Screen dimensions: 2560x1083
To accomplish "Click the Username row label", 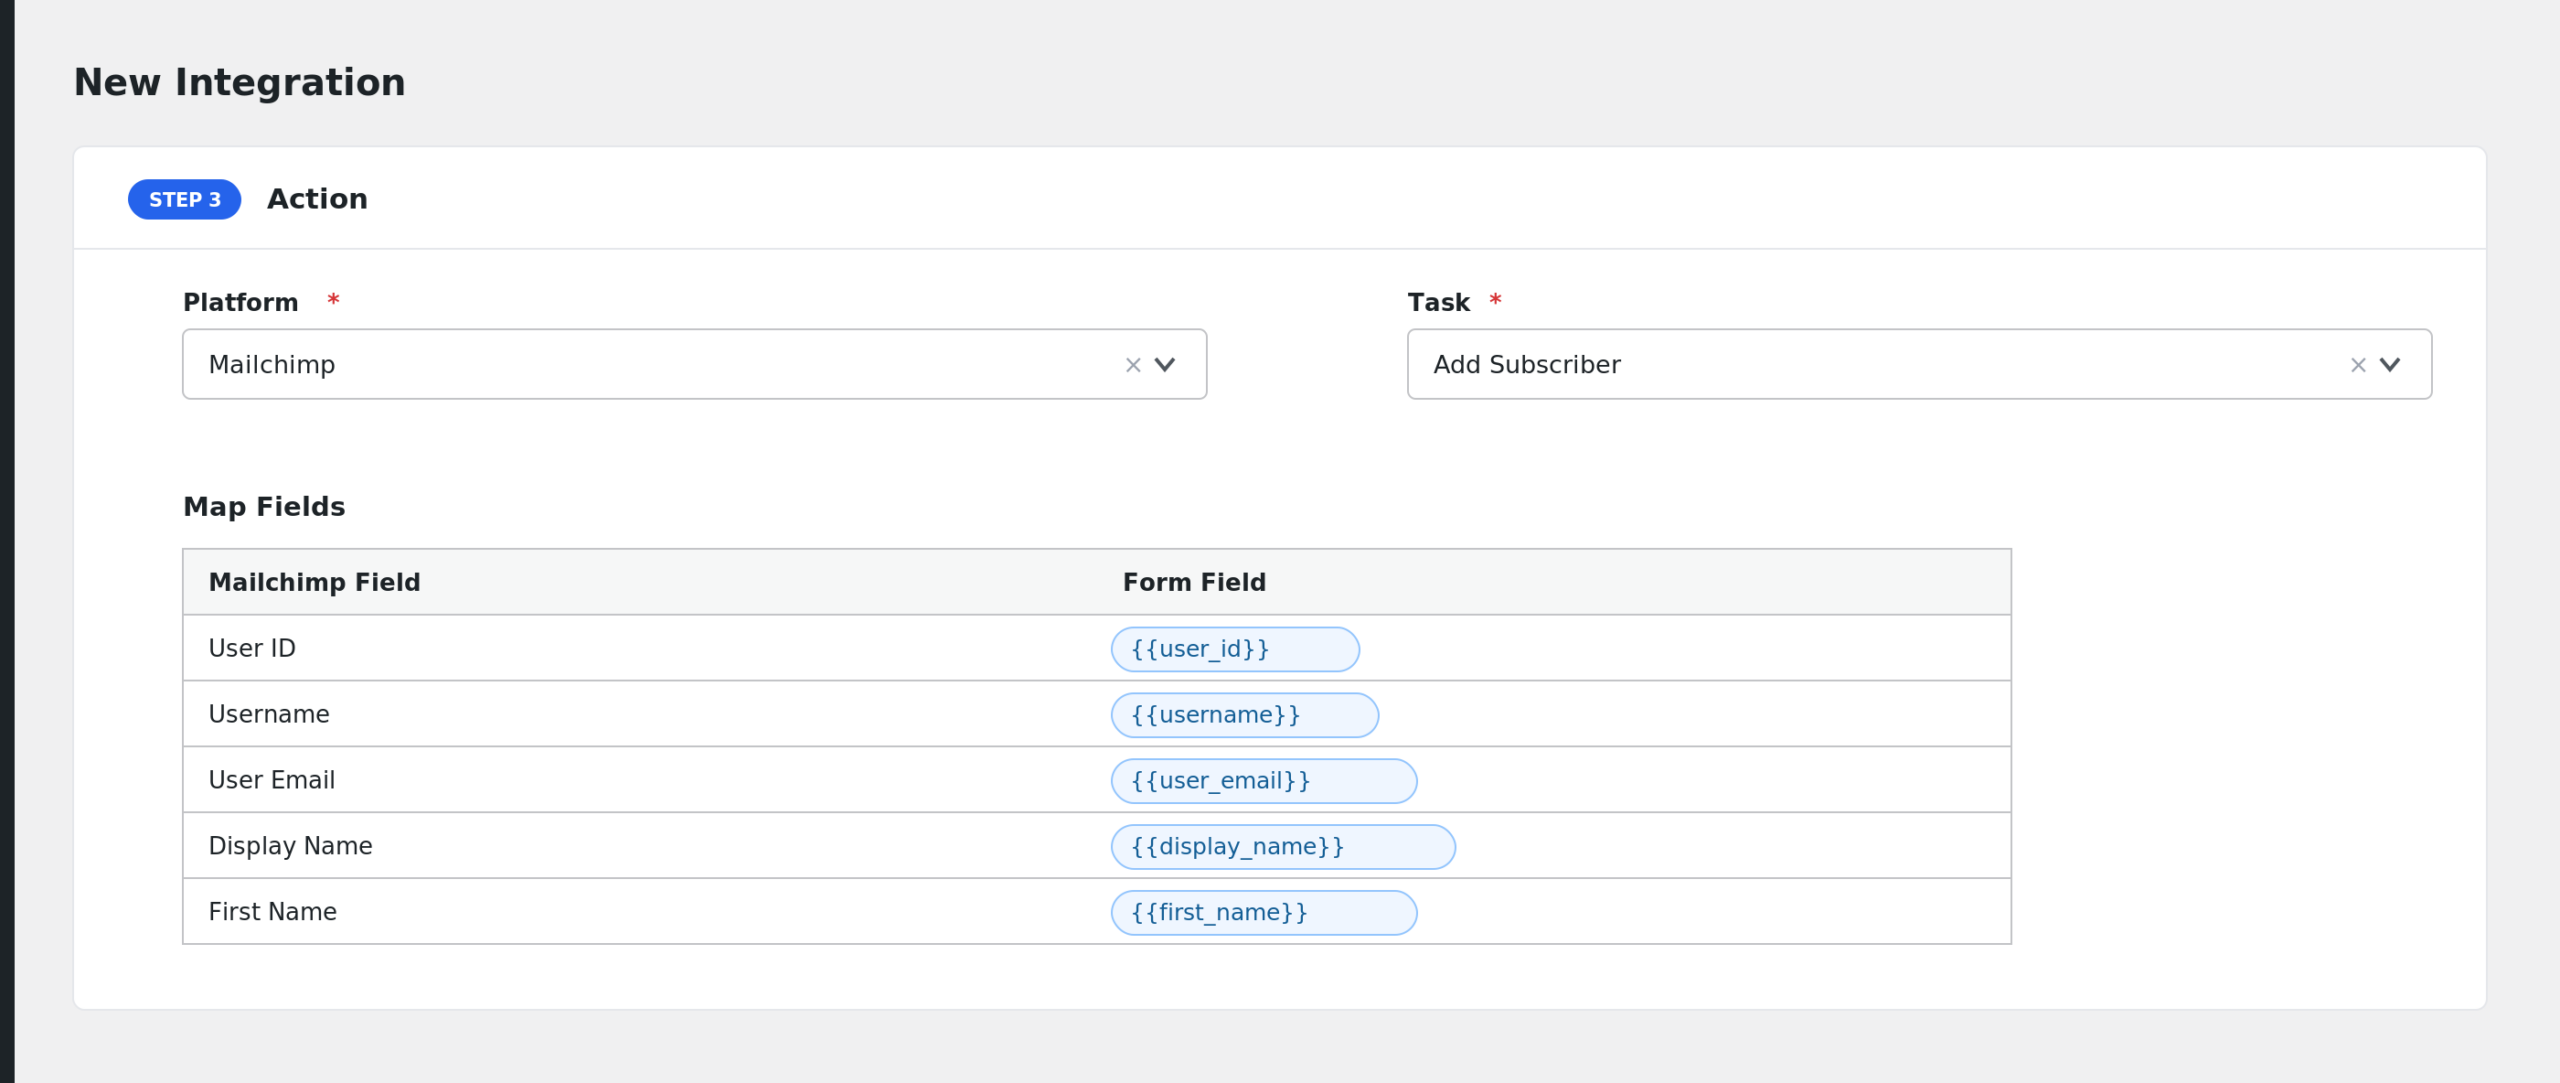I will click(269, 715).
